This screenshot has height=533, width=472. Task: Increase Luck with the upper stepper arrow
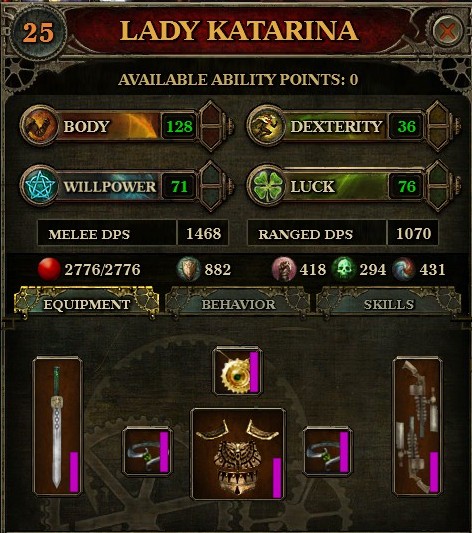[x=438, y=174]
